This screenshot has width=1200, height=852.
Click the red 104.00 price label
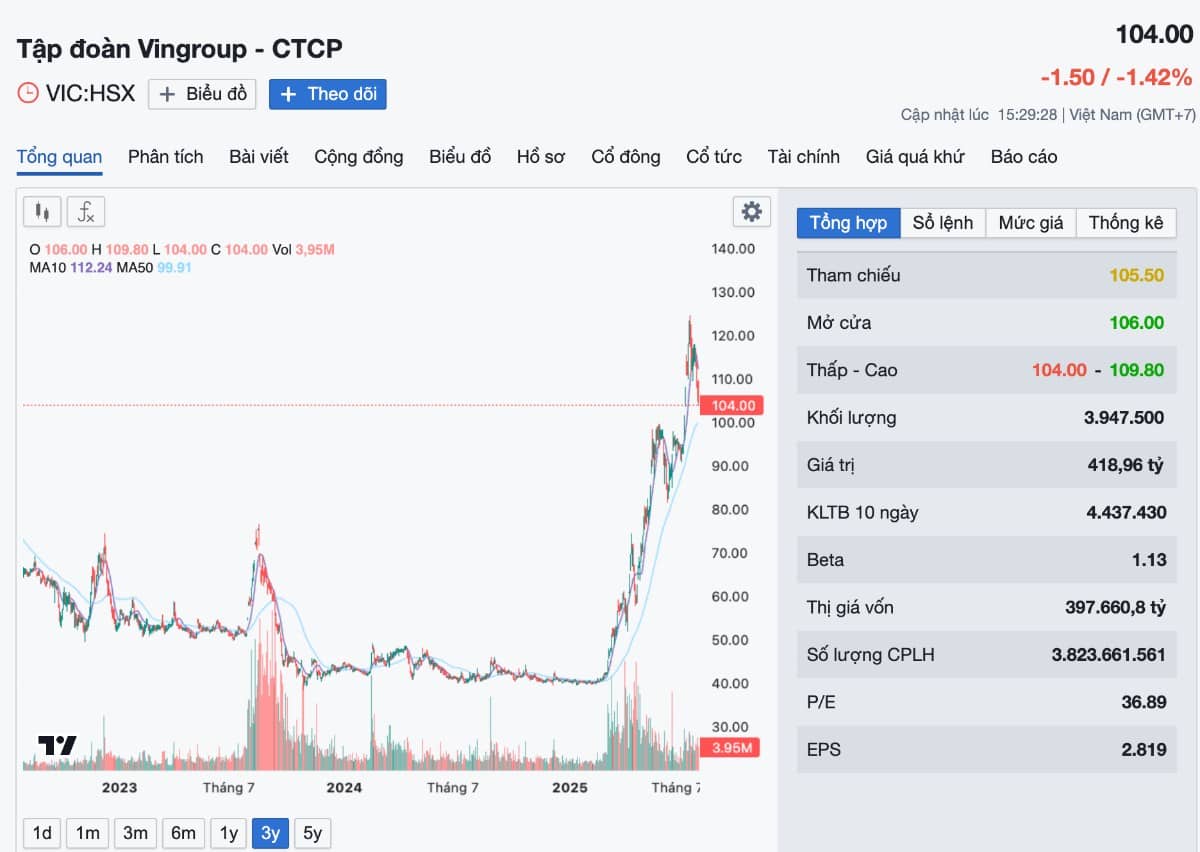(731, 405)
